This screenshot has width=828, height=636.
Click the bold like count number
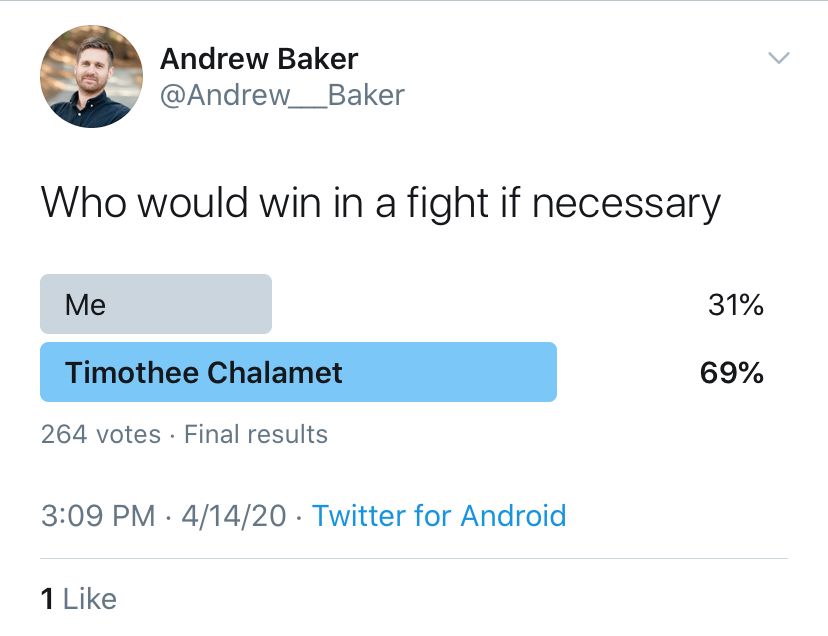47,599
